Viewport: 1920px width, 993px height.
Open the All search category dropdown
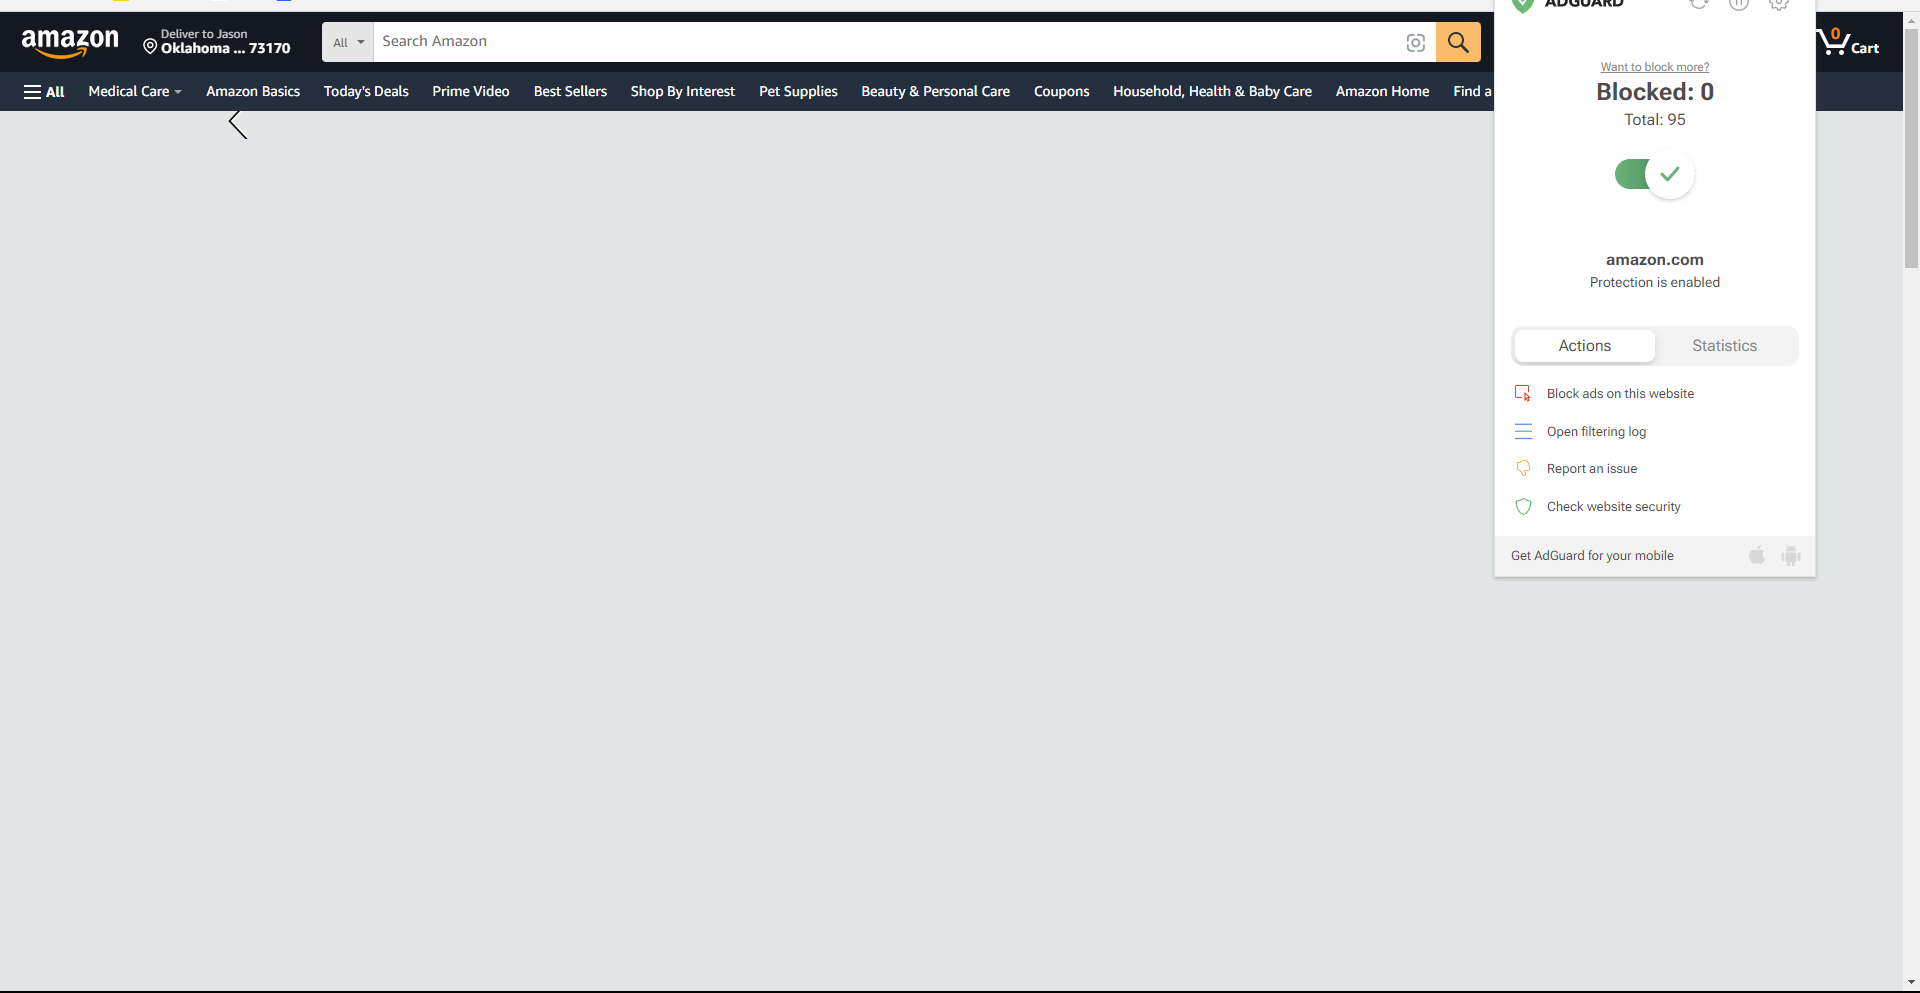pos(347,42)
